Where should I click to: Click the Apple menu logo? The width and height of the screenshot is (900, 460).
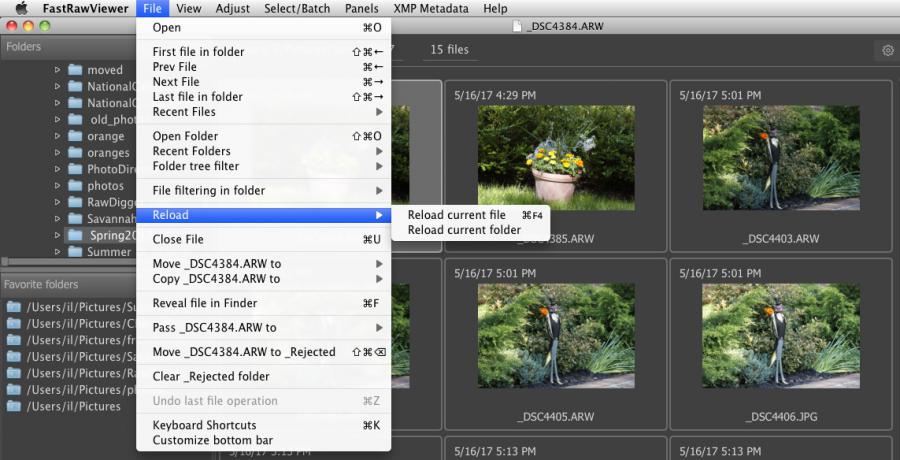20,9
